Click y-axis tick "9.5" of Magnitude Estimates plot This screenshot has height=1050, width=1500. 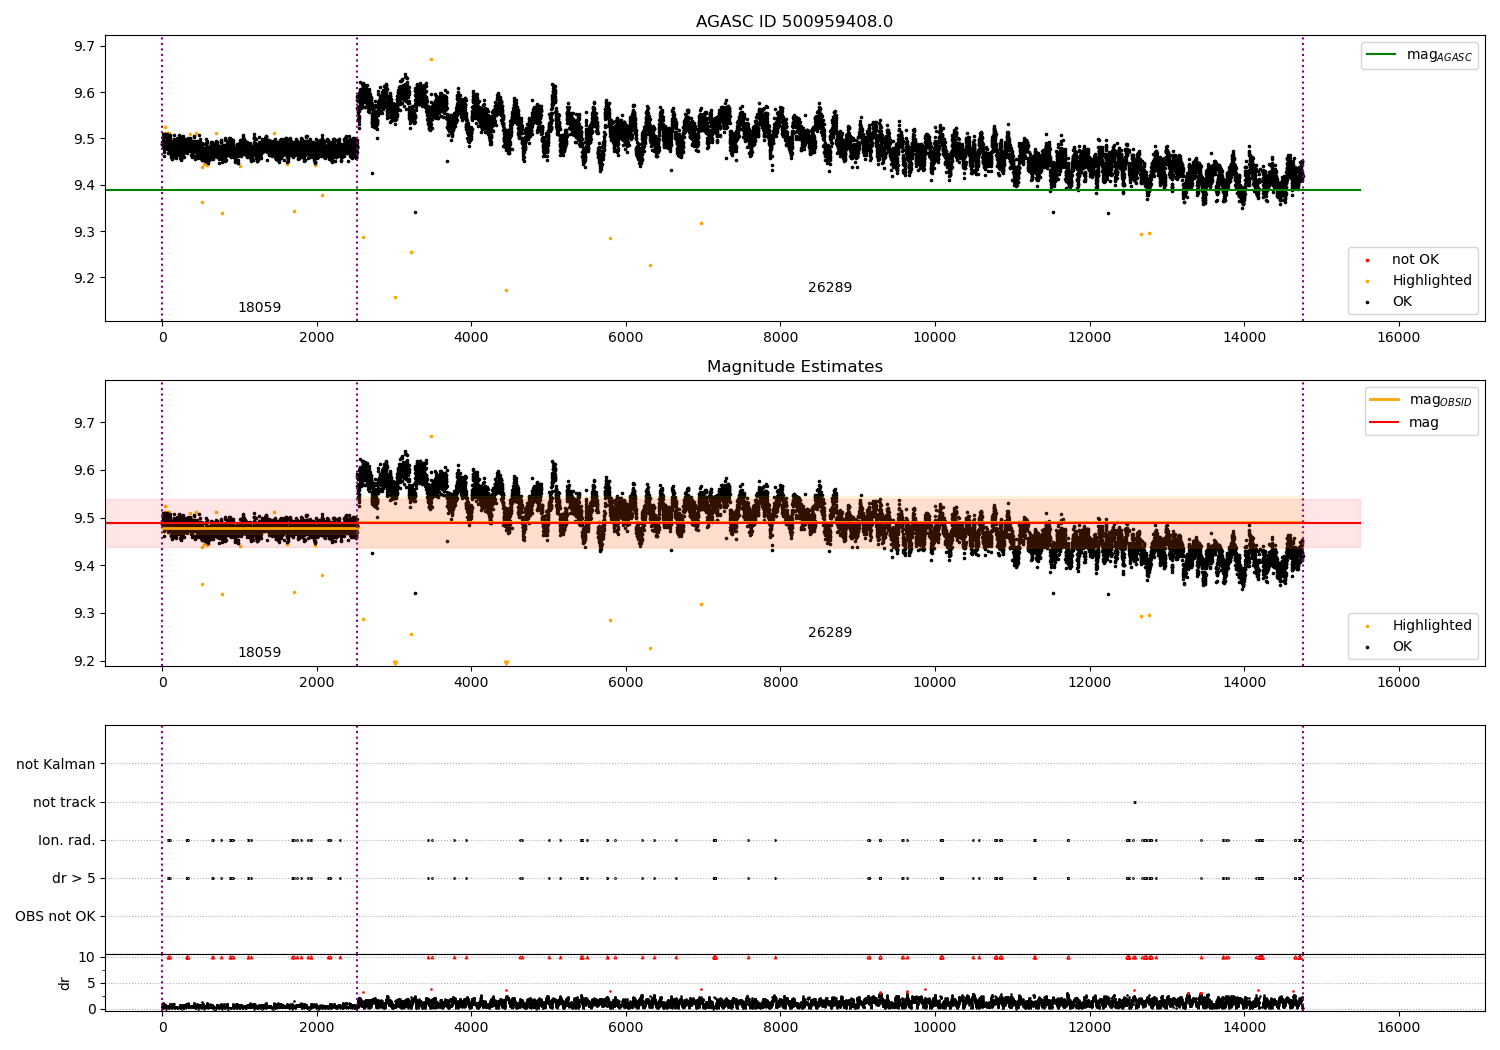coord(84,518)
